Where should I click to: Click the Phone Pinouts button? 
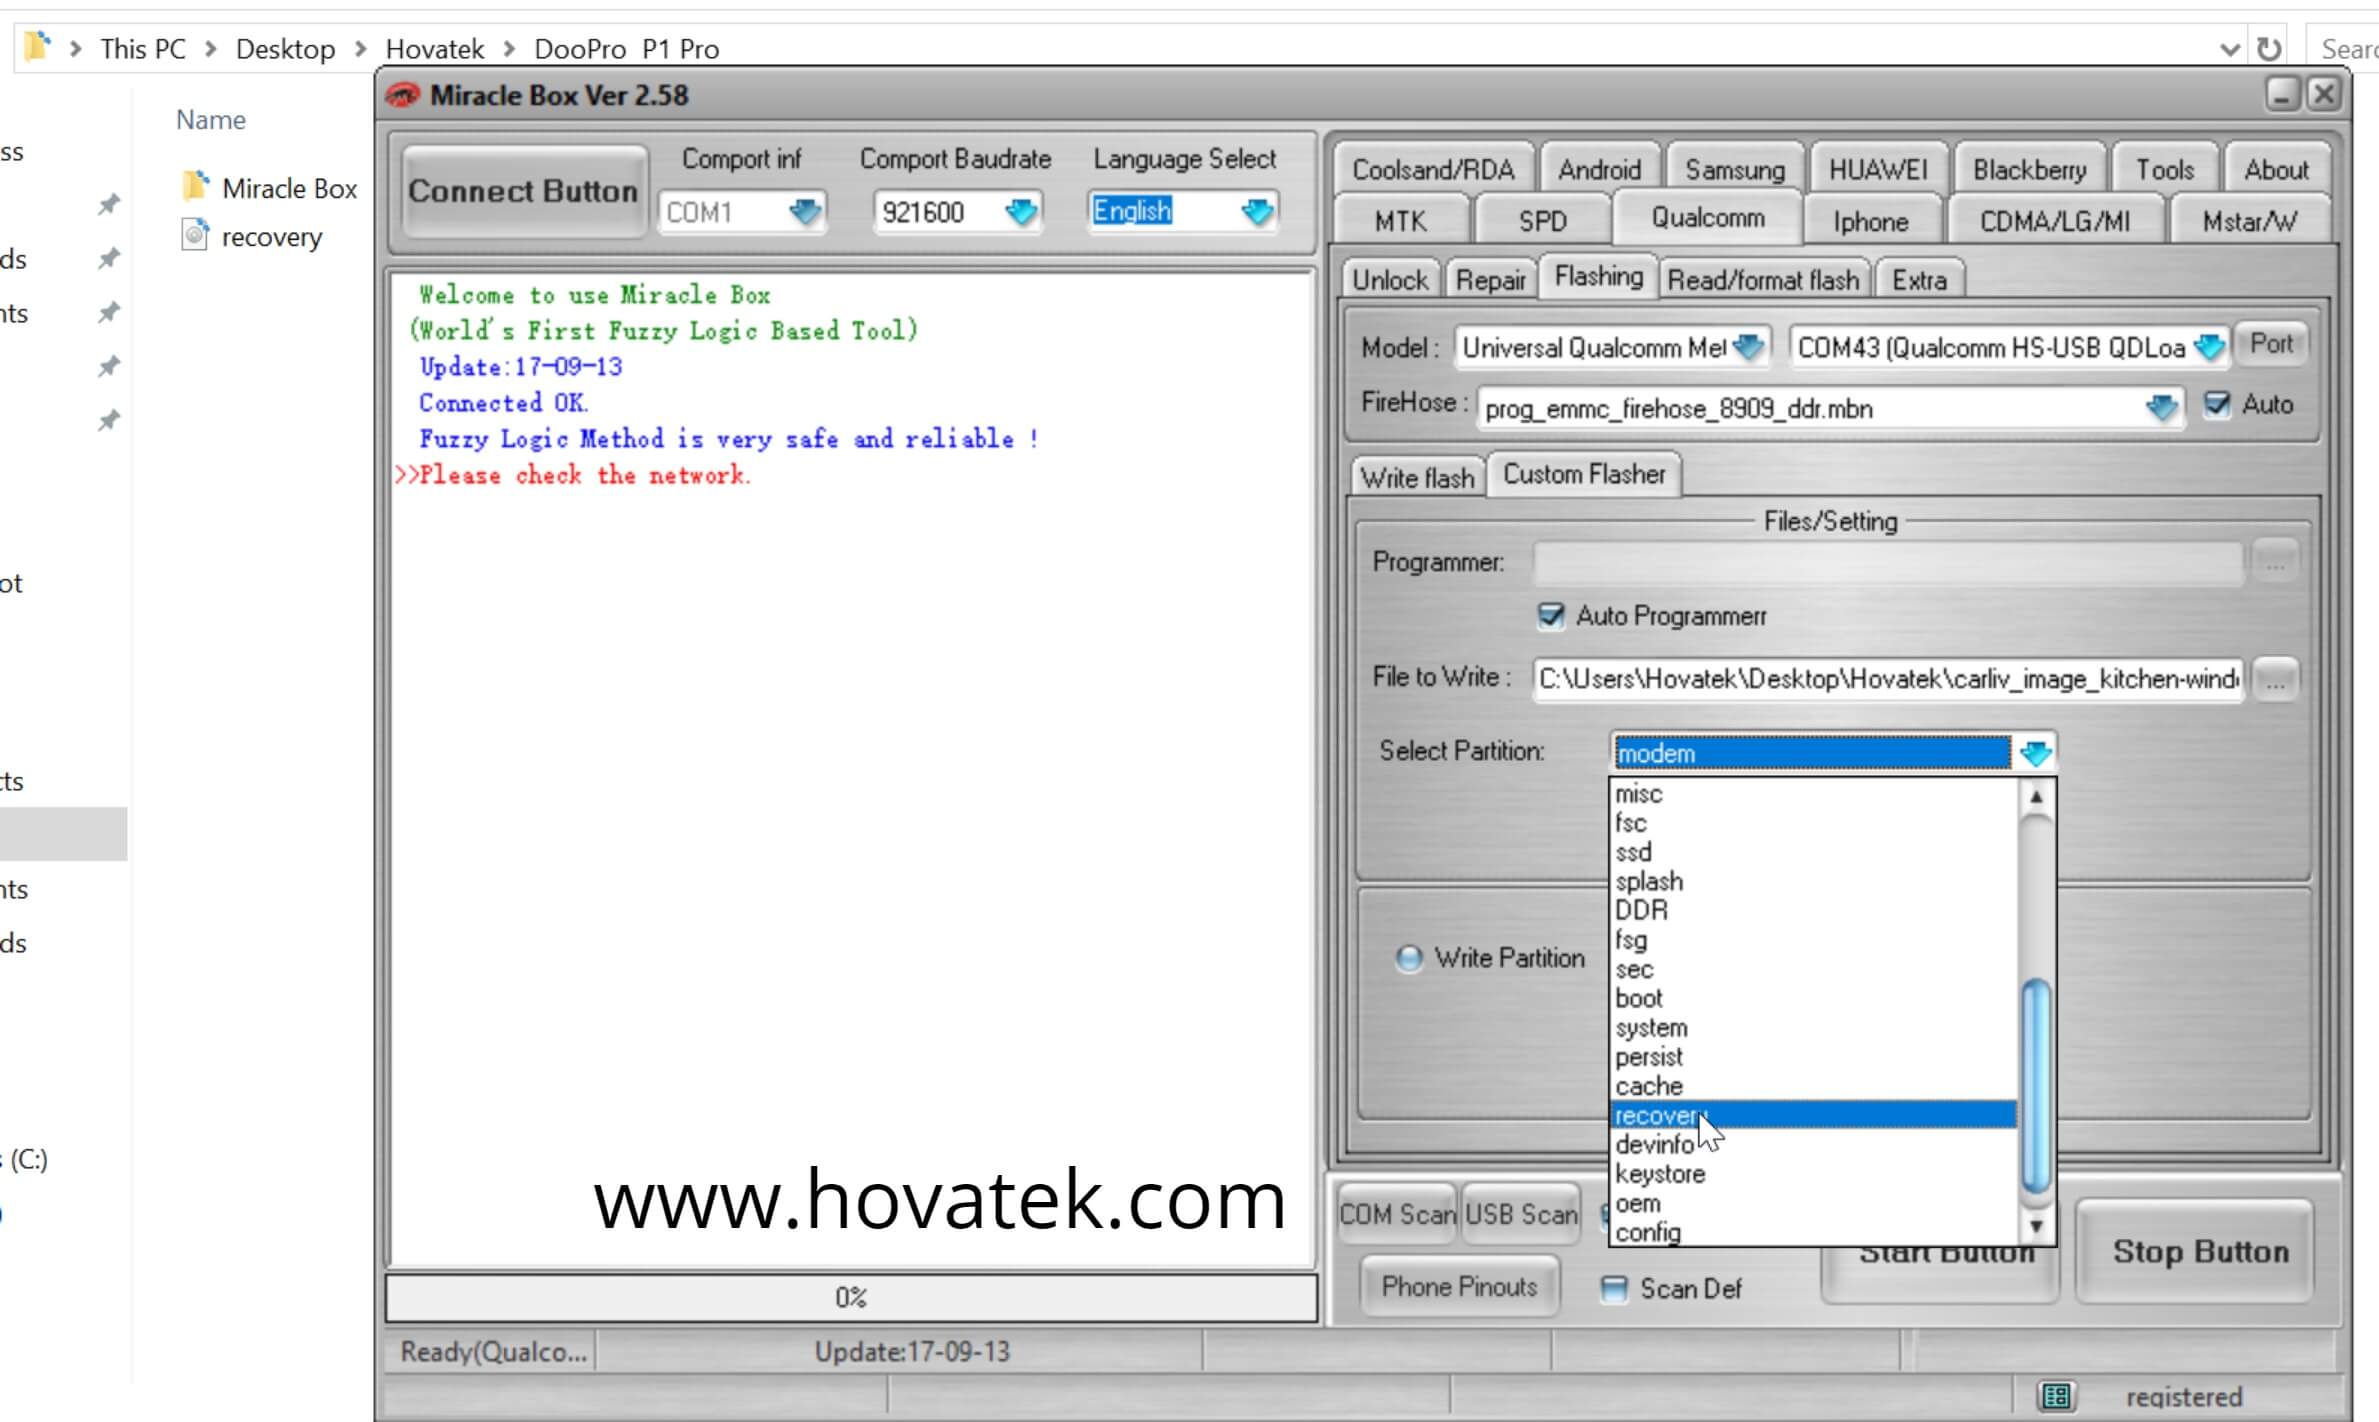pos(1459,1287)
